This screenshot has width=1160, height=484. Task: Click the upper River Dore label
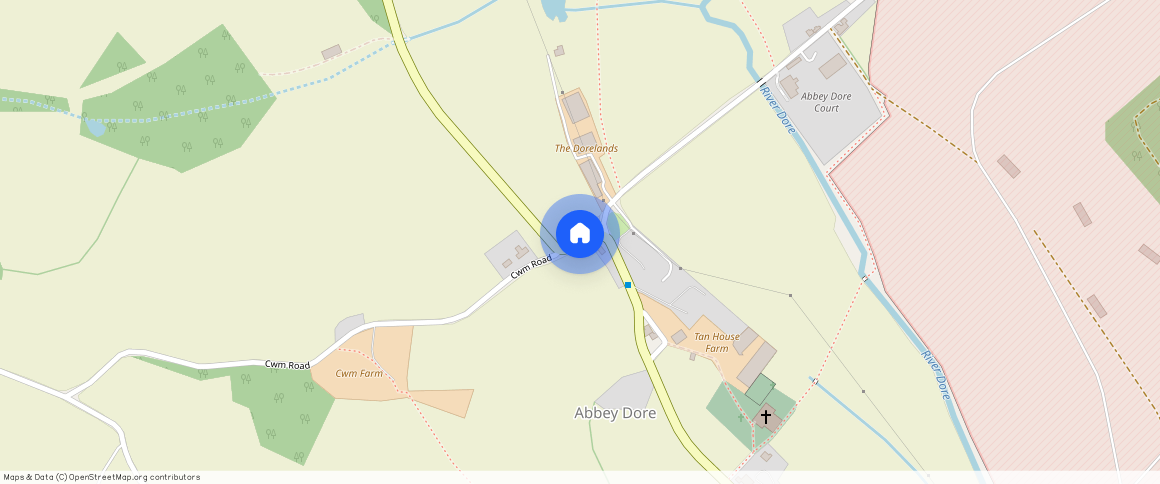tap(779, 110)
